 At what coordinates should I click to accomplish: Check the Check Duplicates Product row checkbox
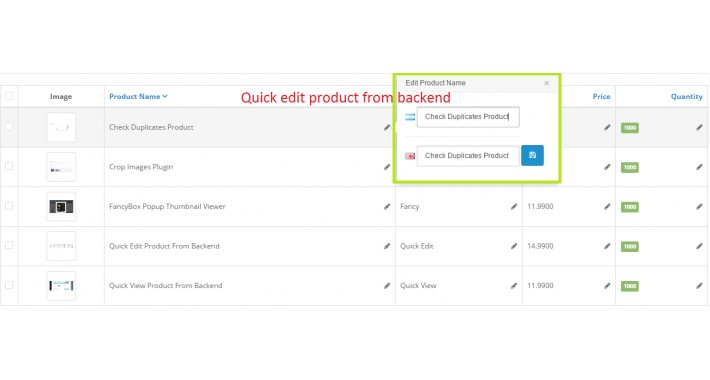pos(9,127)
